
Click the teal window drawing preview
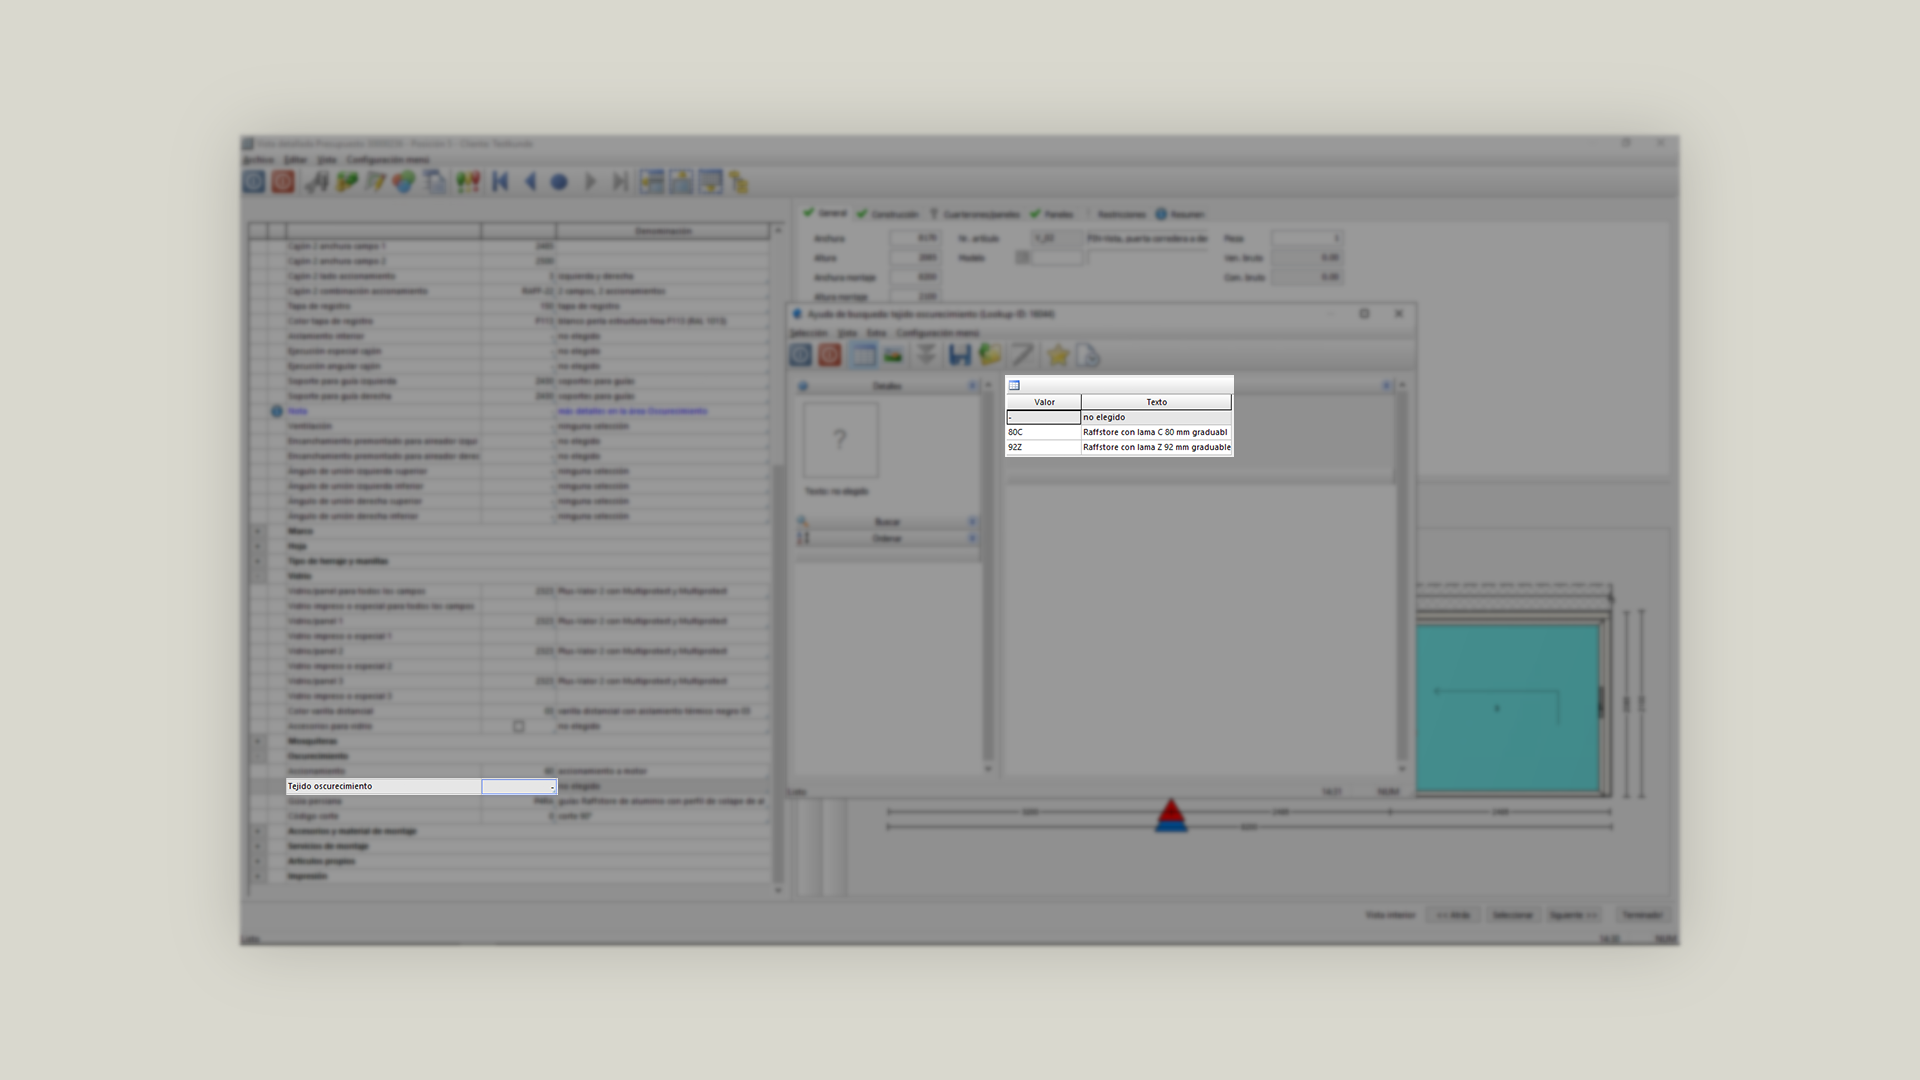pos(1507,707)
